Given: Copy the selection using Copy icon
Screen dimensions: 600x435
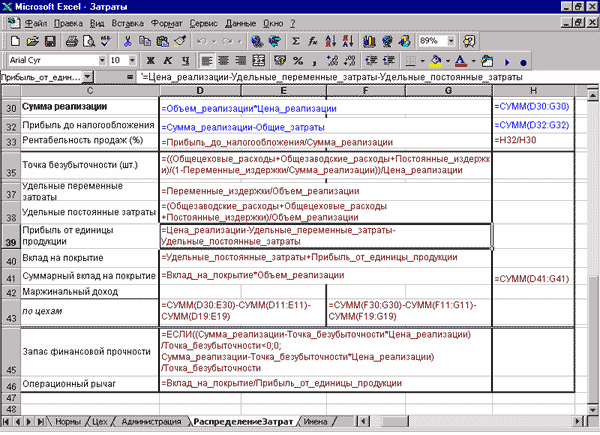Looking at the screenshot, I should (x=145, y=41).
